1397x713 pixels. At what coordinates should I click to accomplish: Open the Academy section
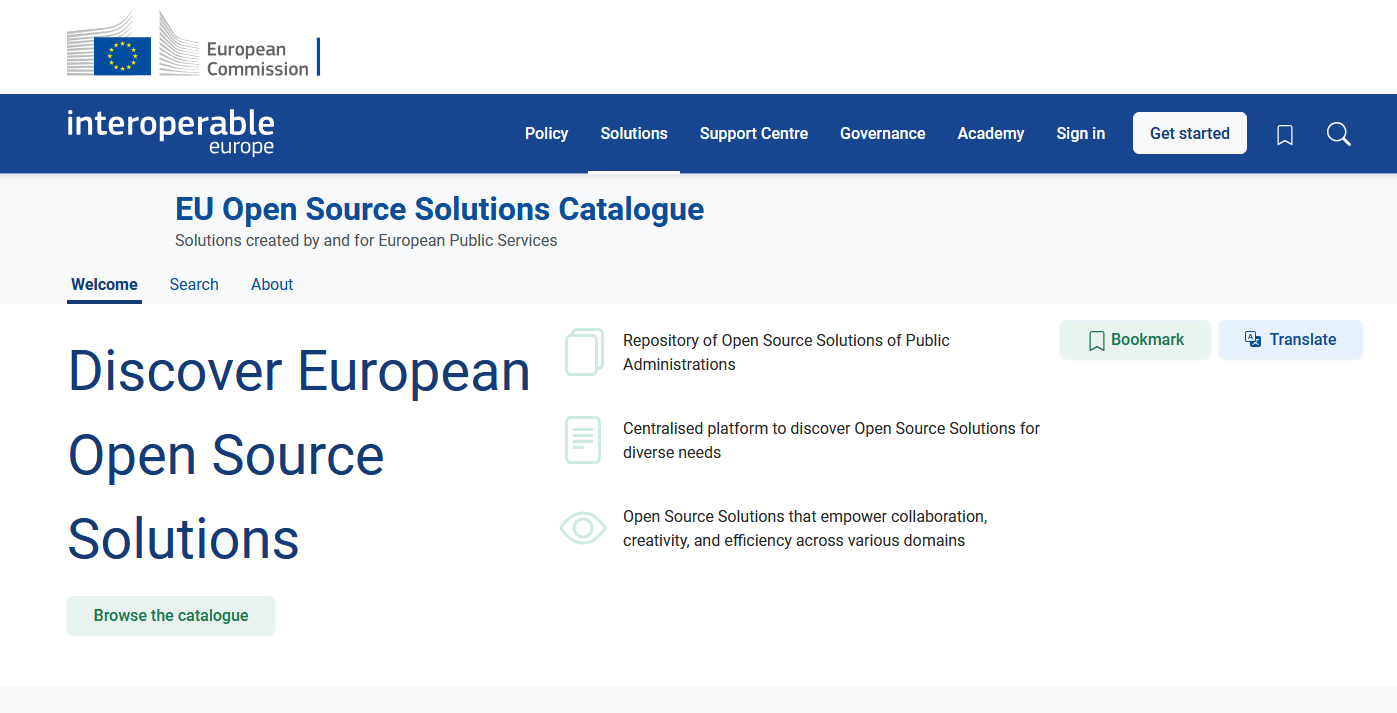[991, 133]
